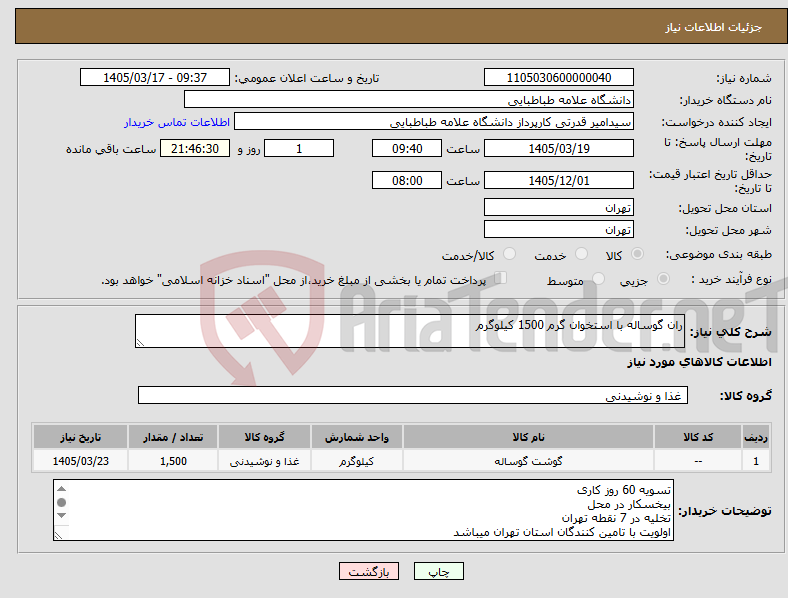The height and width of the screenshot is (598, 788).
Task: Click the بازگشت (back) button
Action: (x=369, y=571)
